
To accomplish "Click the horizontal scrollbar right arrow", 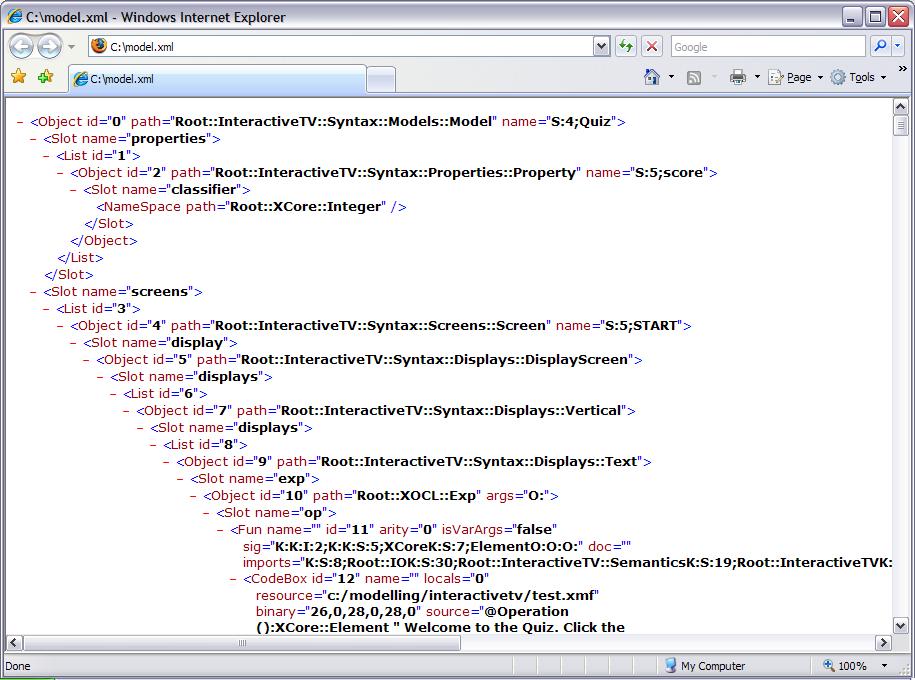I will [883, 643].
